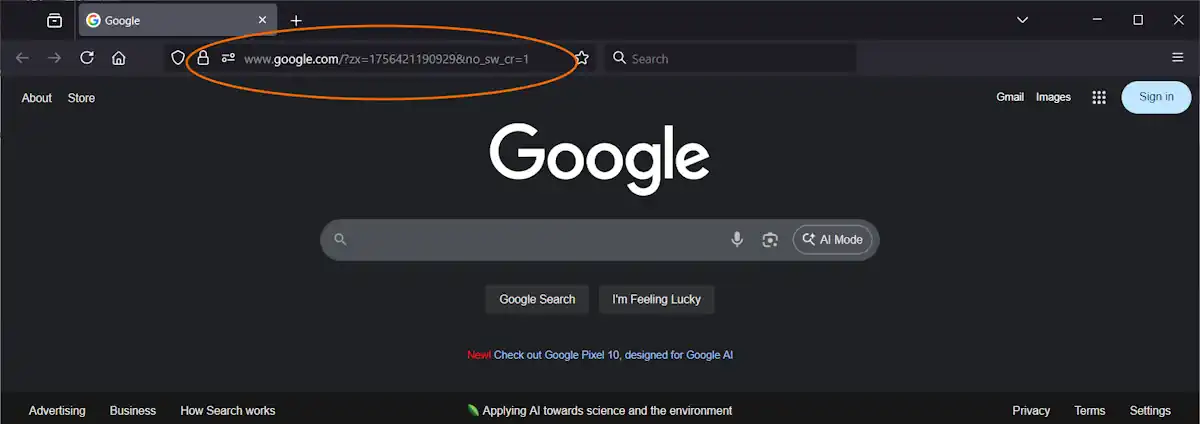Click the browser toolbar Search box

730,59
